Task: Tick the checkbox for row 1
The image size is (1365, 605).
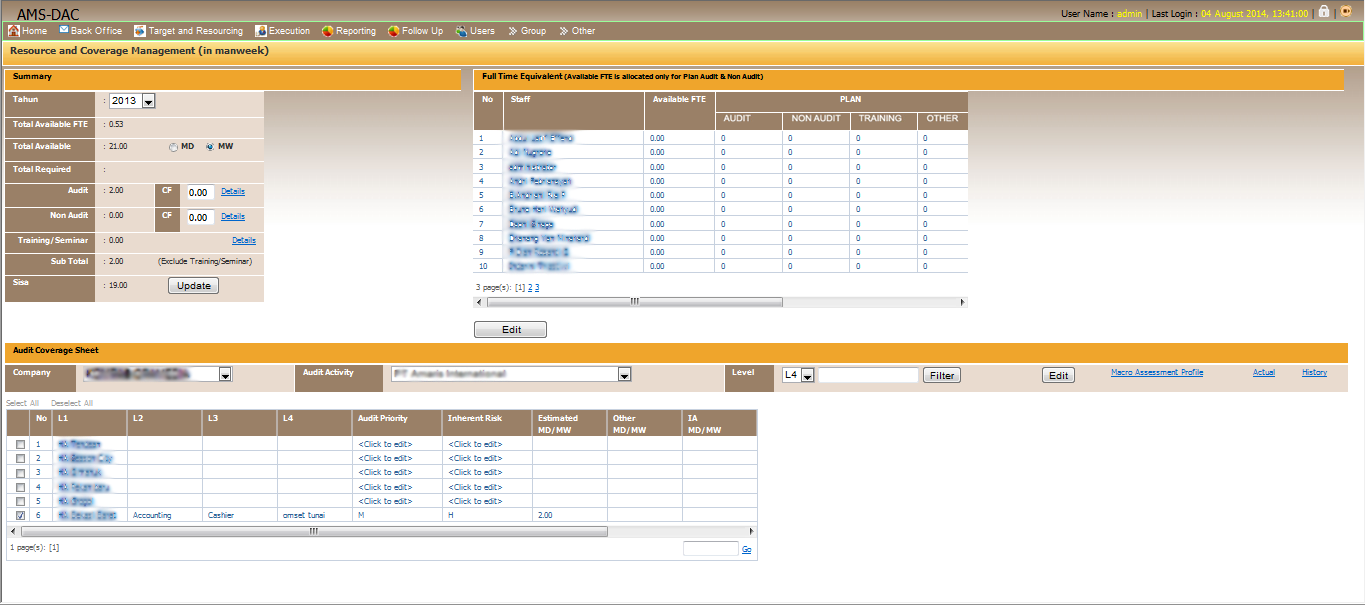Action: [x=21, y=444]
